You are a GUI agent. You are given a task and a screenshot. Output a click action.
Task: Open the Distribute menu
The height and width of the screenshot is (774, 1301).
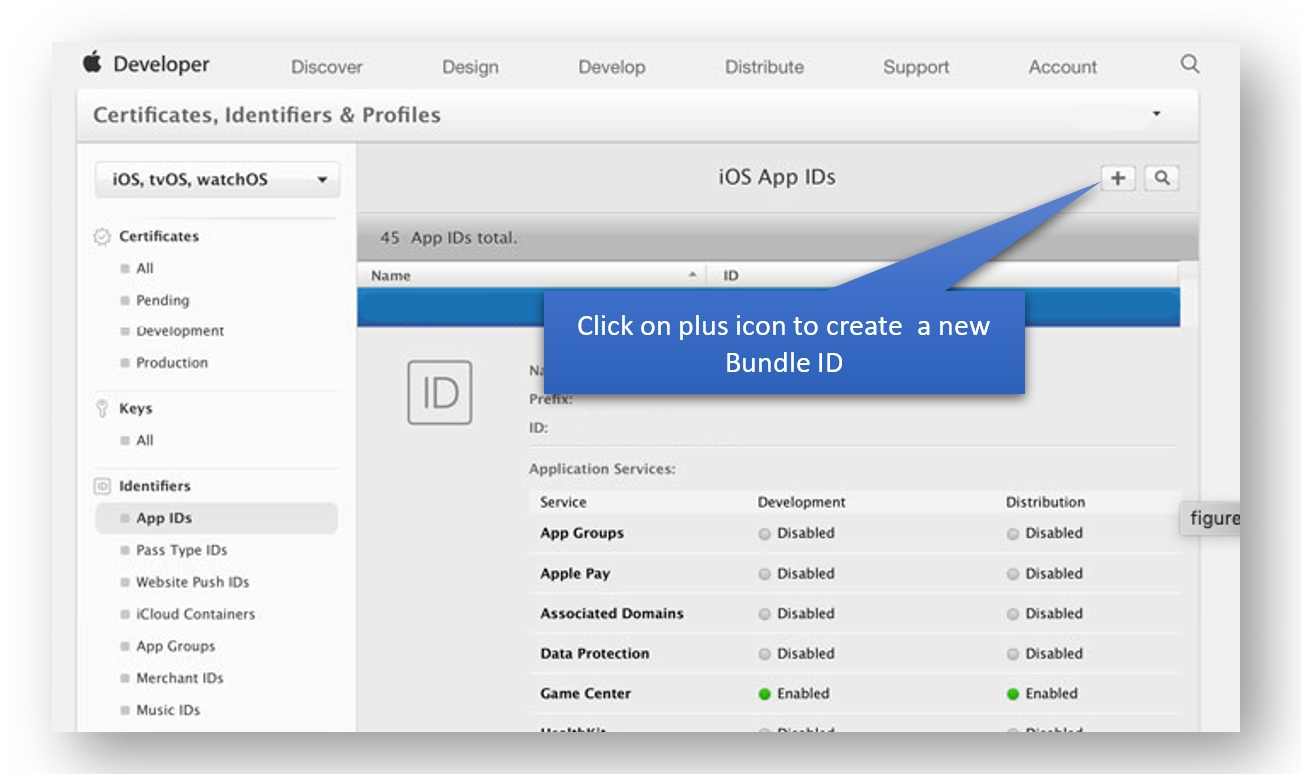(x=764, y=67)
